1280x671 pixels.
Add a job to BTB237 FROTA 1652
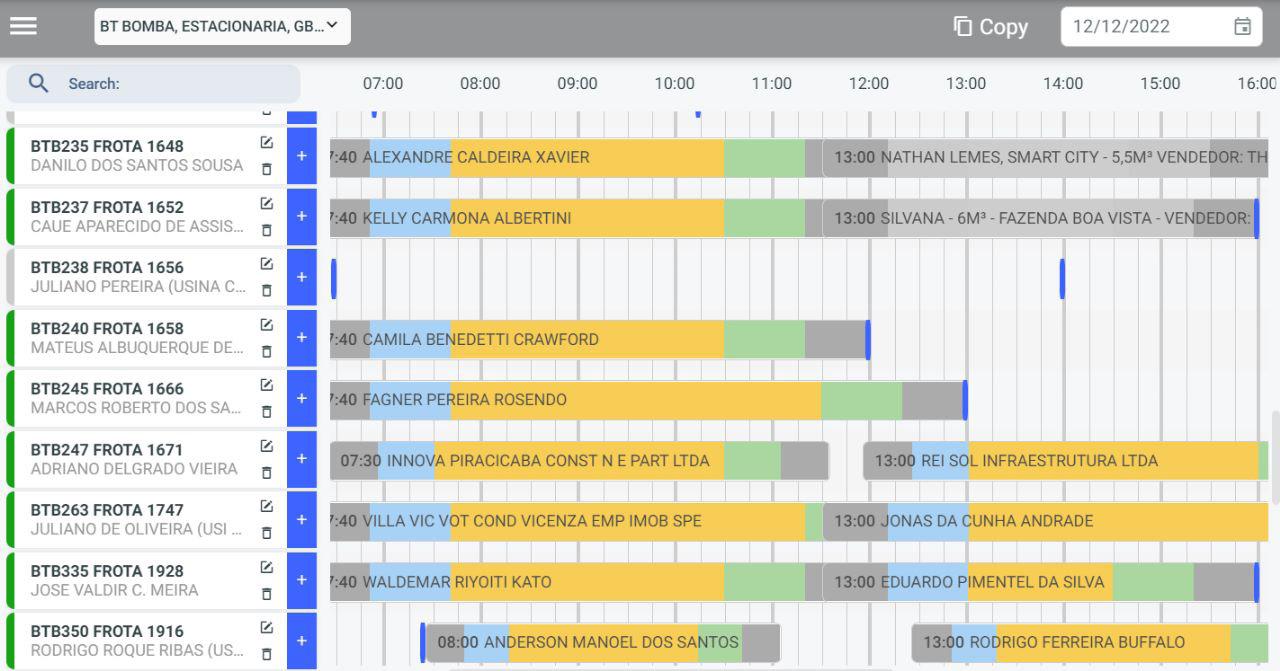pyautogui.click(x=302, y=217)
